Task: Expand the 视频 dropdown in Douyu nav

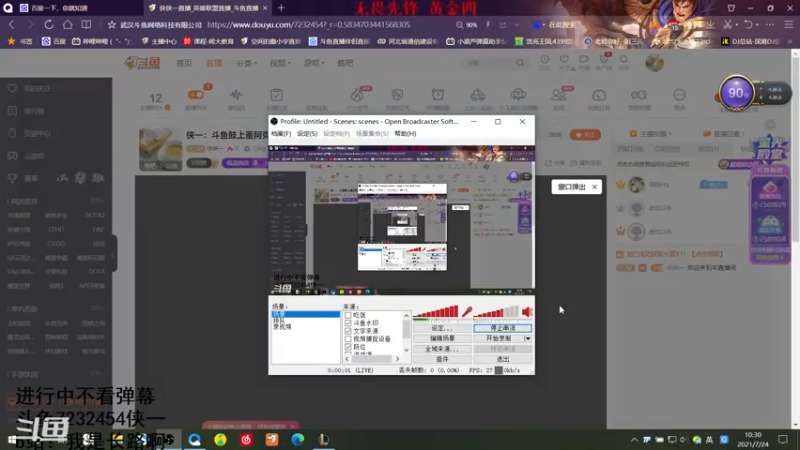Action: tap(280, 63)
